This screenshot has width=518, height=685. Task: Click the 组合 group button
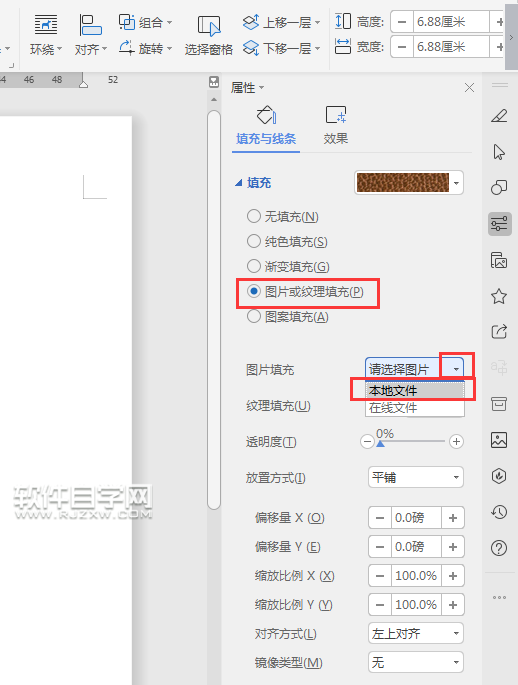pos(145,22)
